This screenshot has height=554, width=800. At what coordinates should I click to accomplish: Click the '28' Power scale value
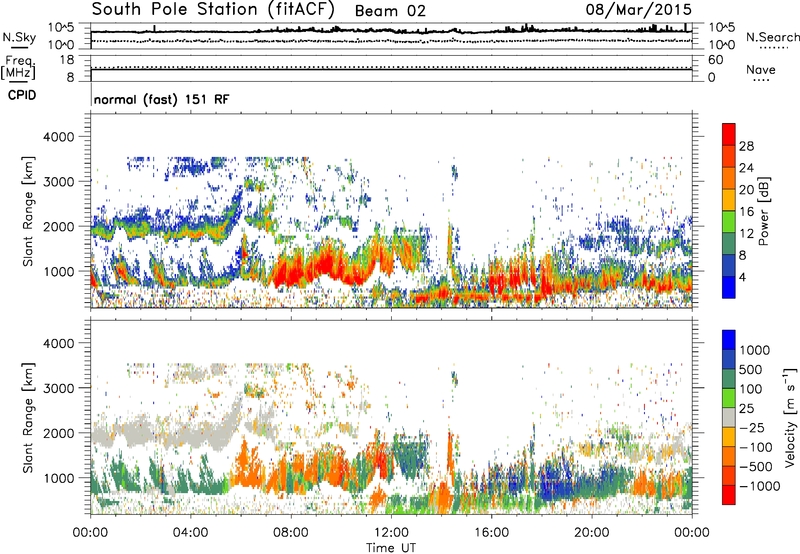click(746, 146)
